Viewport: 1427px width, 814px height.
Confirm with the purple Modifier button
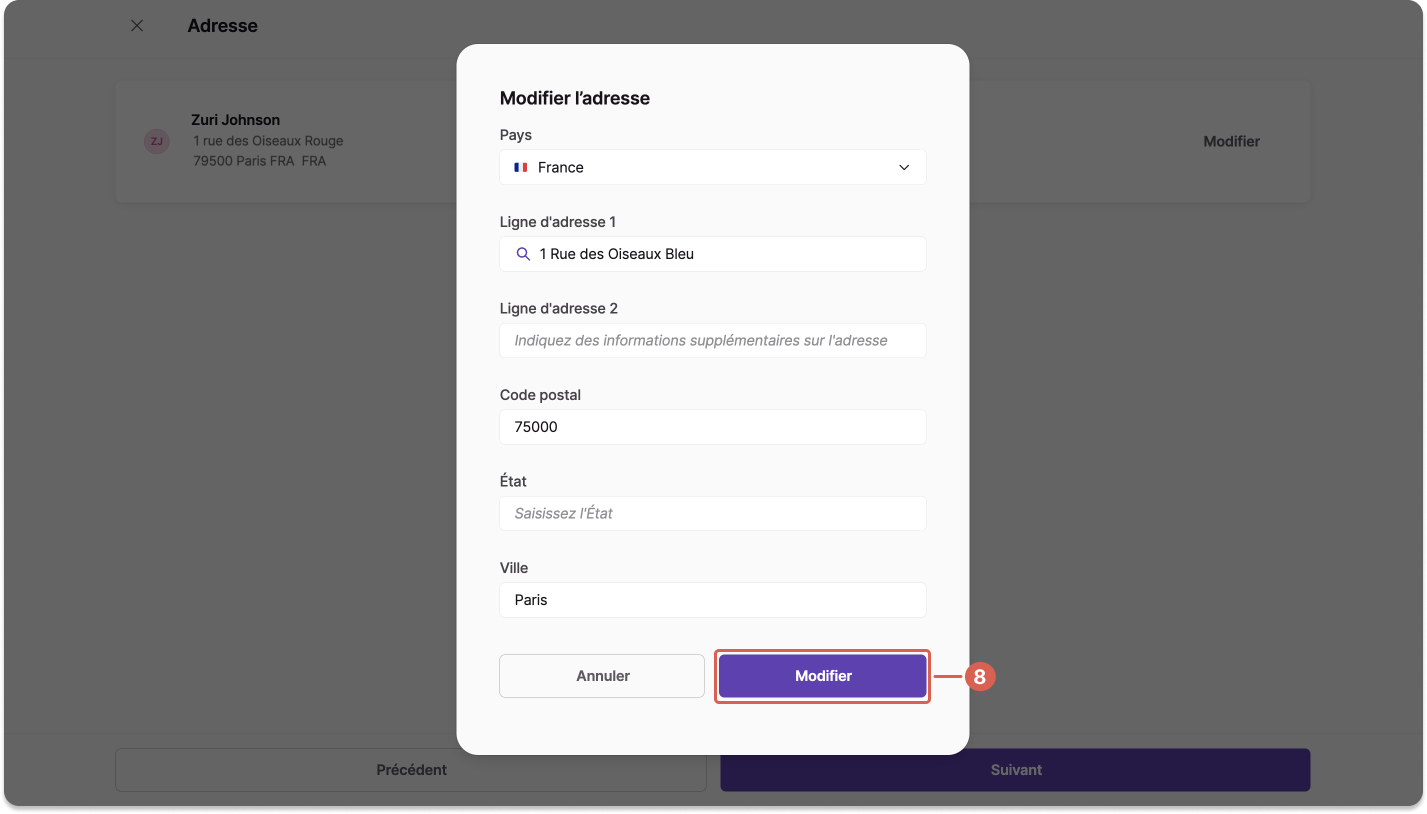coord(823,676)
